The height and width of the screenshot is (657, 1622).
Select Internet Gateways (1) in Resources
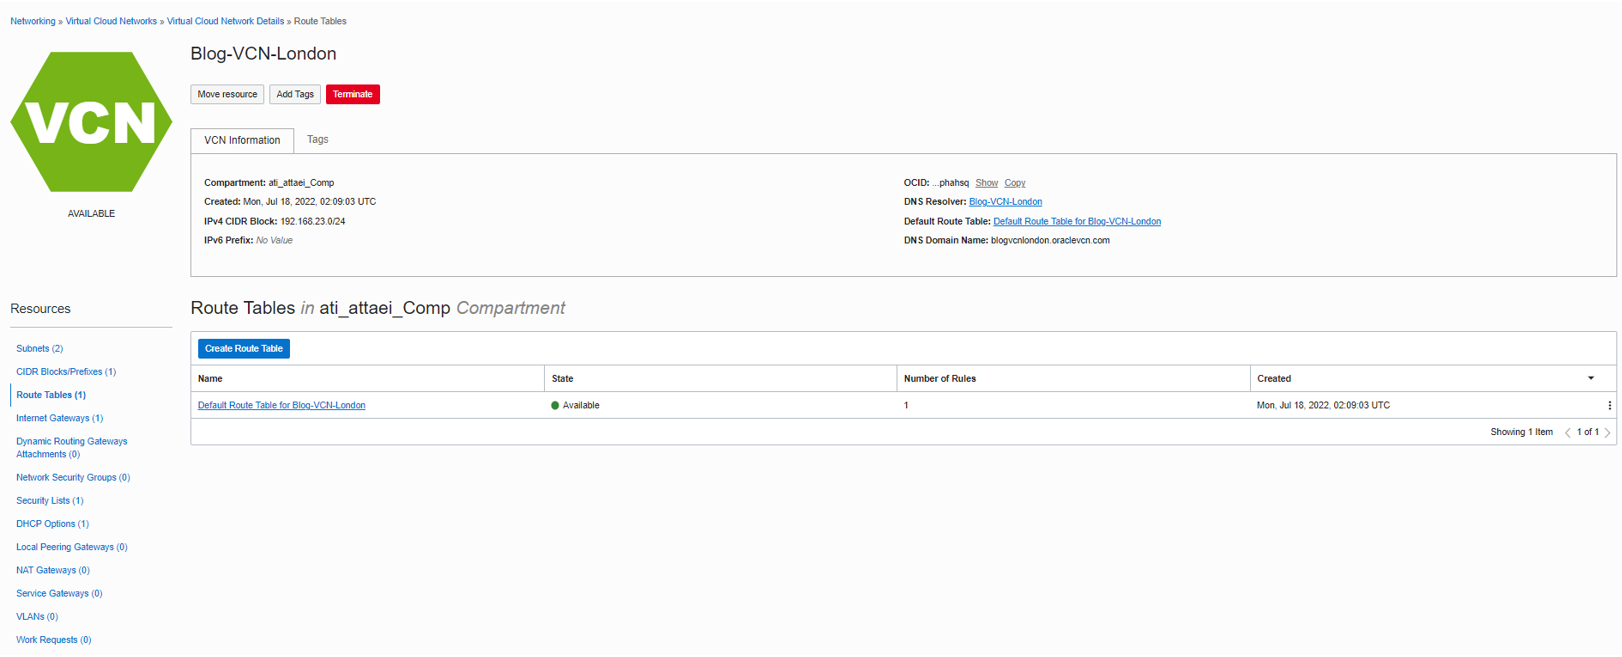point(59,418)
